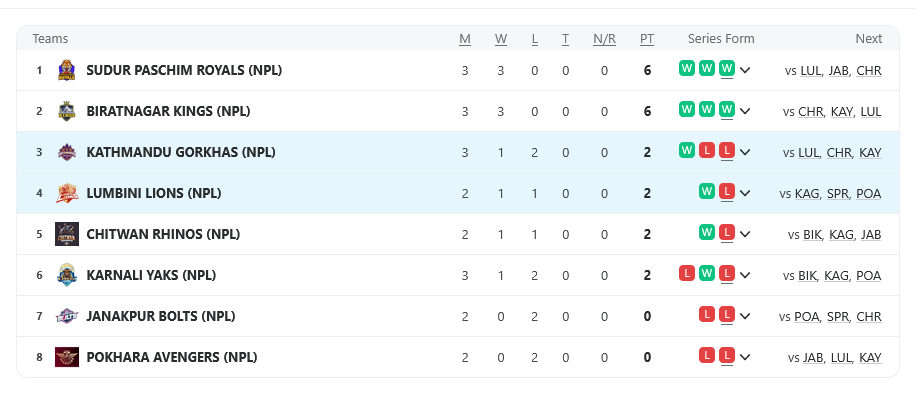916x415 pixels.
Task: Click the PT points column header
Action: tap(647, 39)
